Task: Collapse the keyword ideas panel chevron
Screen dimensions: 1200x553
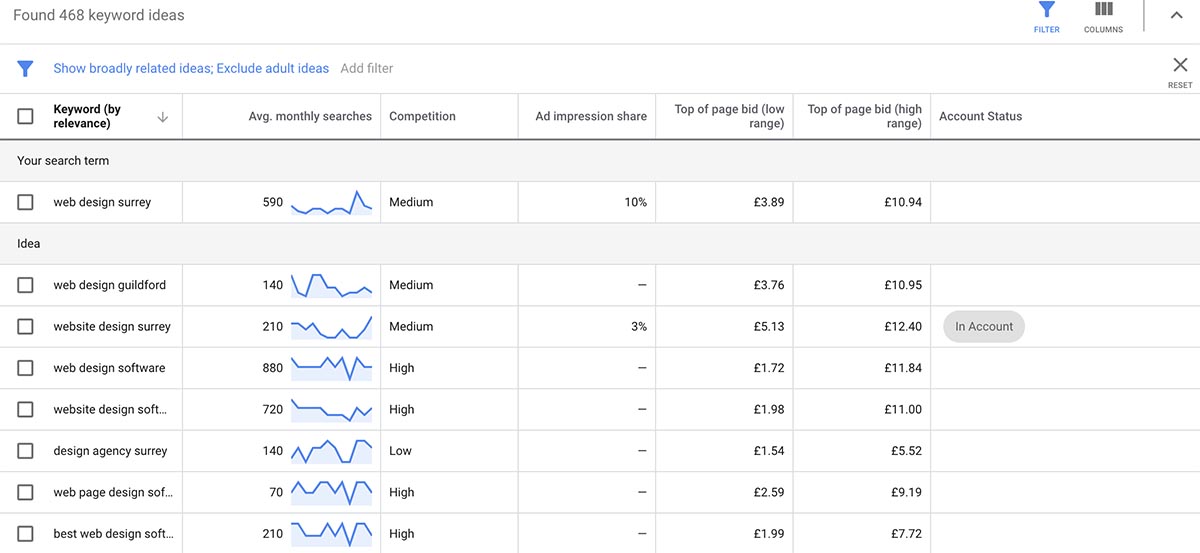Action: point(1176,15)
